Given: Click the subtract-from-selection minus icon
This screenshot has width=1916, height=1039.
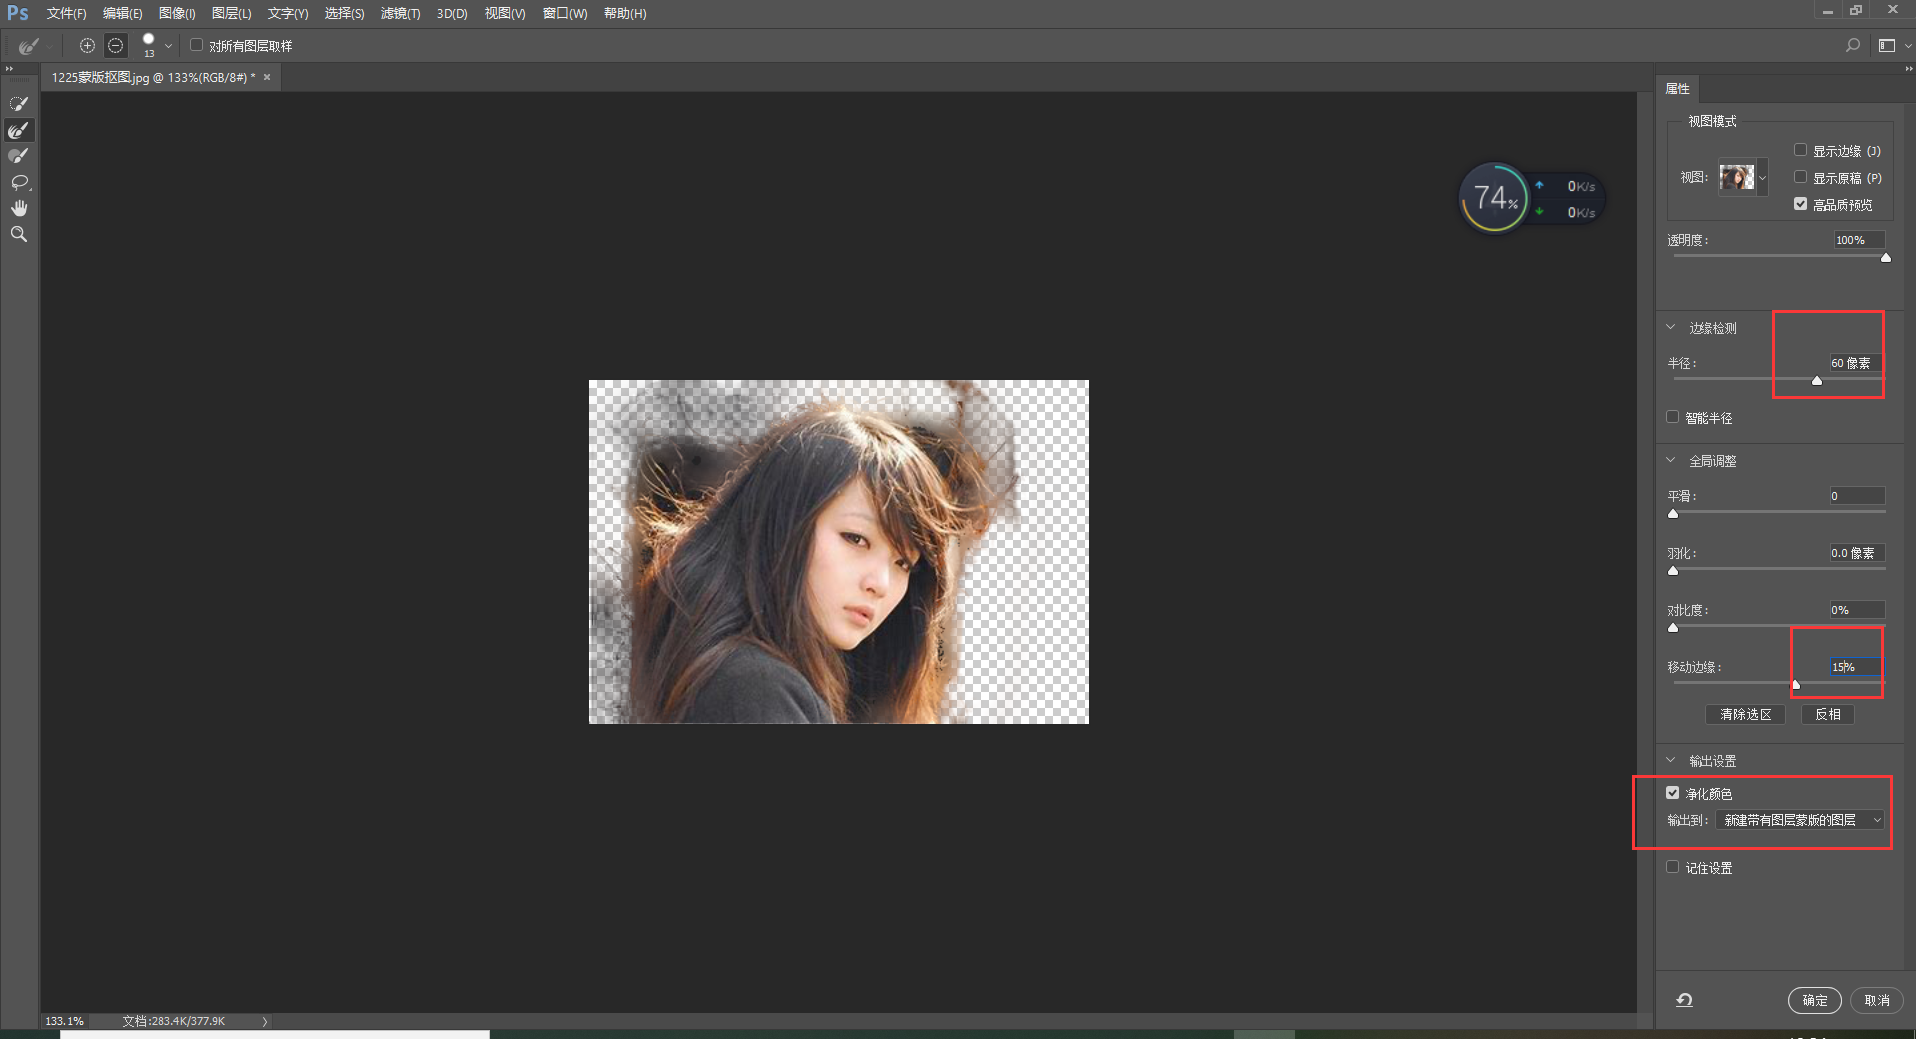Looking at the screenshot, I should point(116,46).
